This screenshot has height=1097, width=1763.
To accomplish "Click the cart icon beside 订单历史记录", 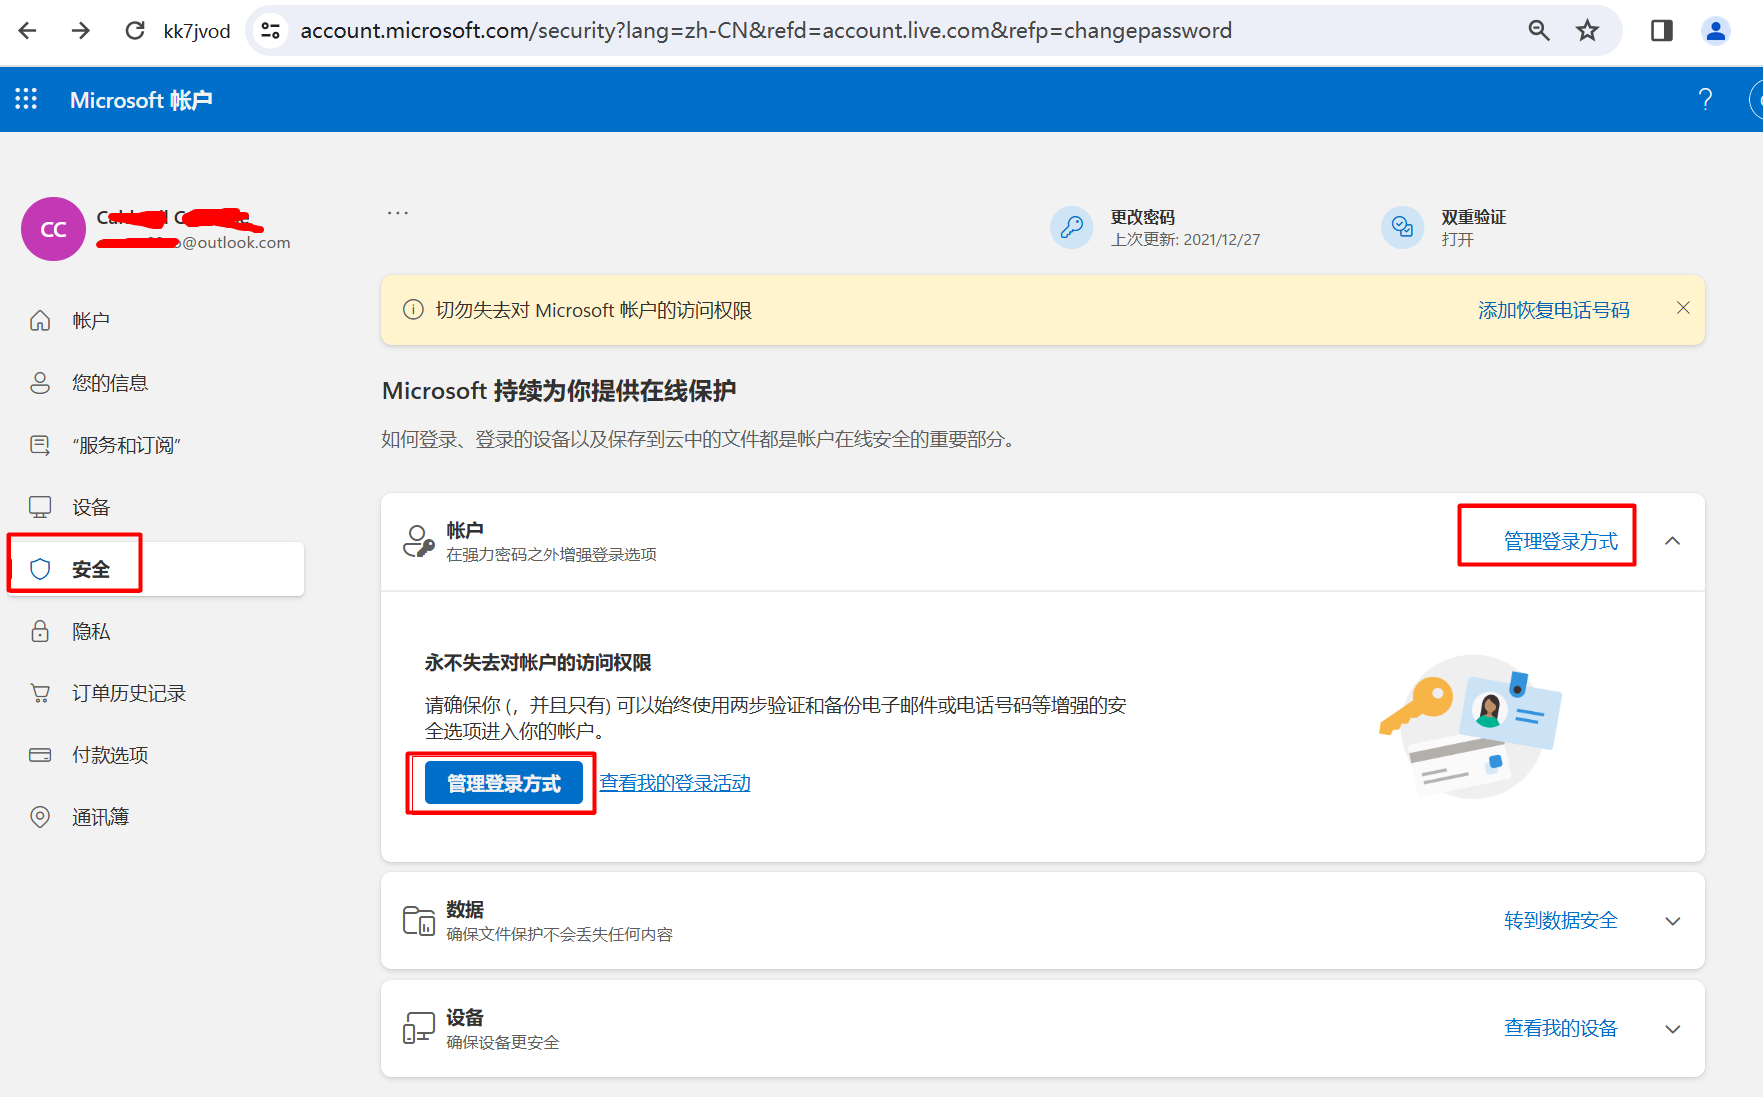I will tap(40, 693).
